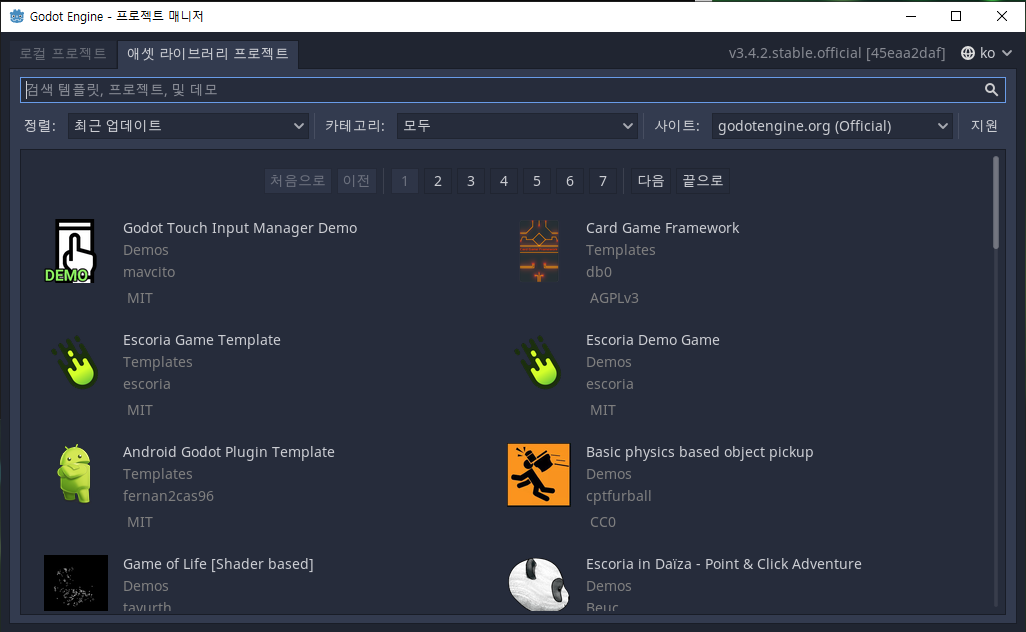Open Escoria in Daïza Point & Click title
This screenshot has width=1026, height=632.
tap(724, 564)
